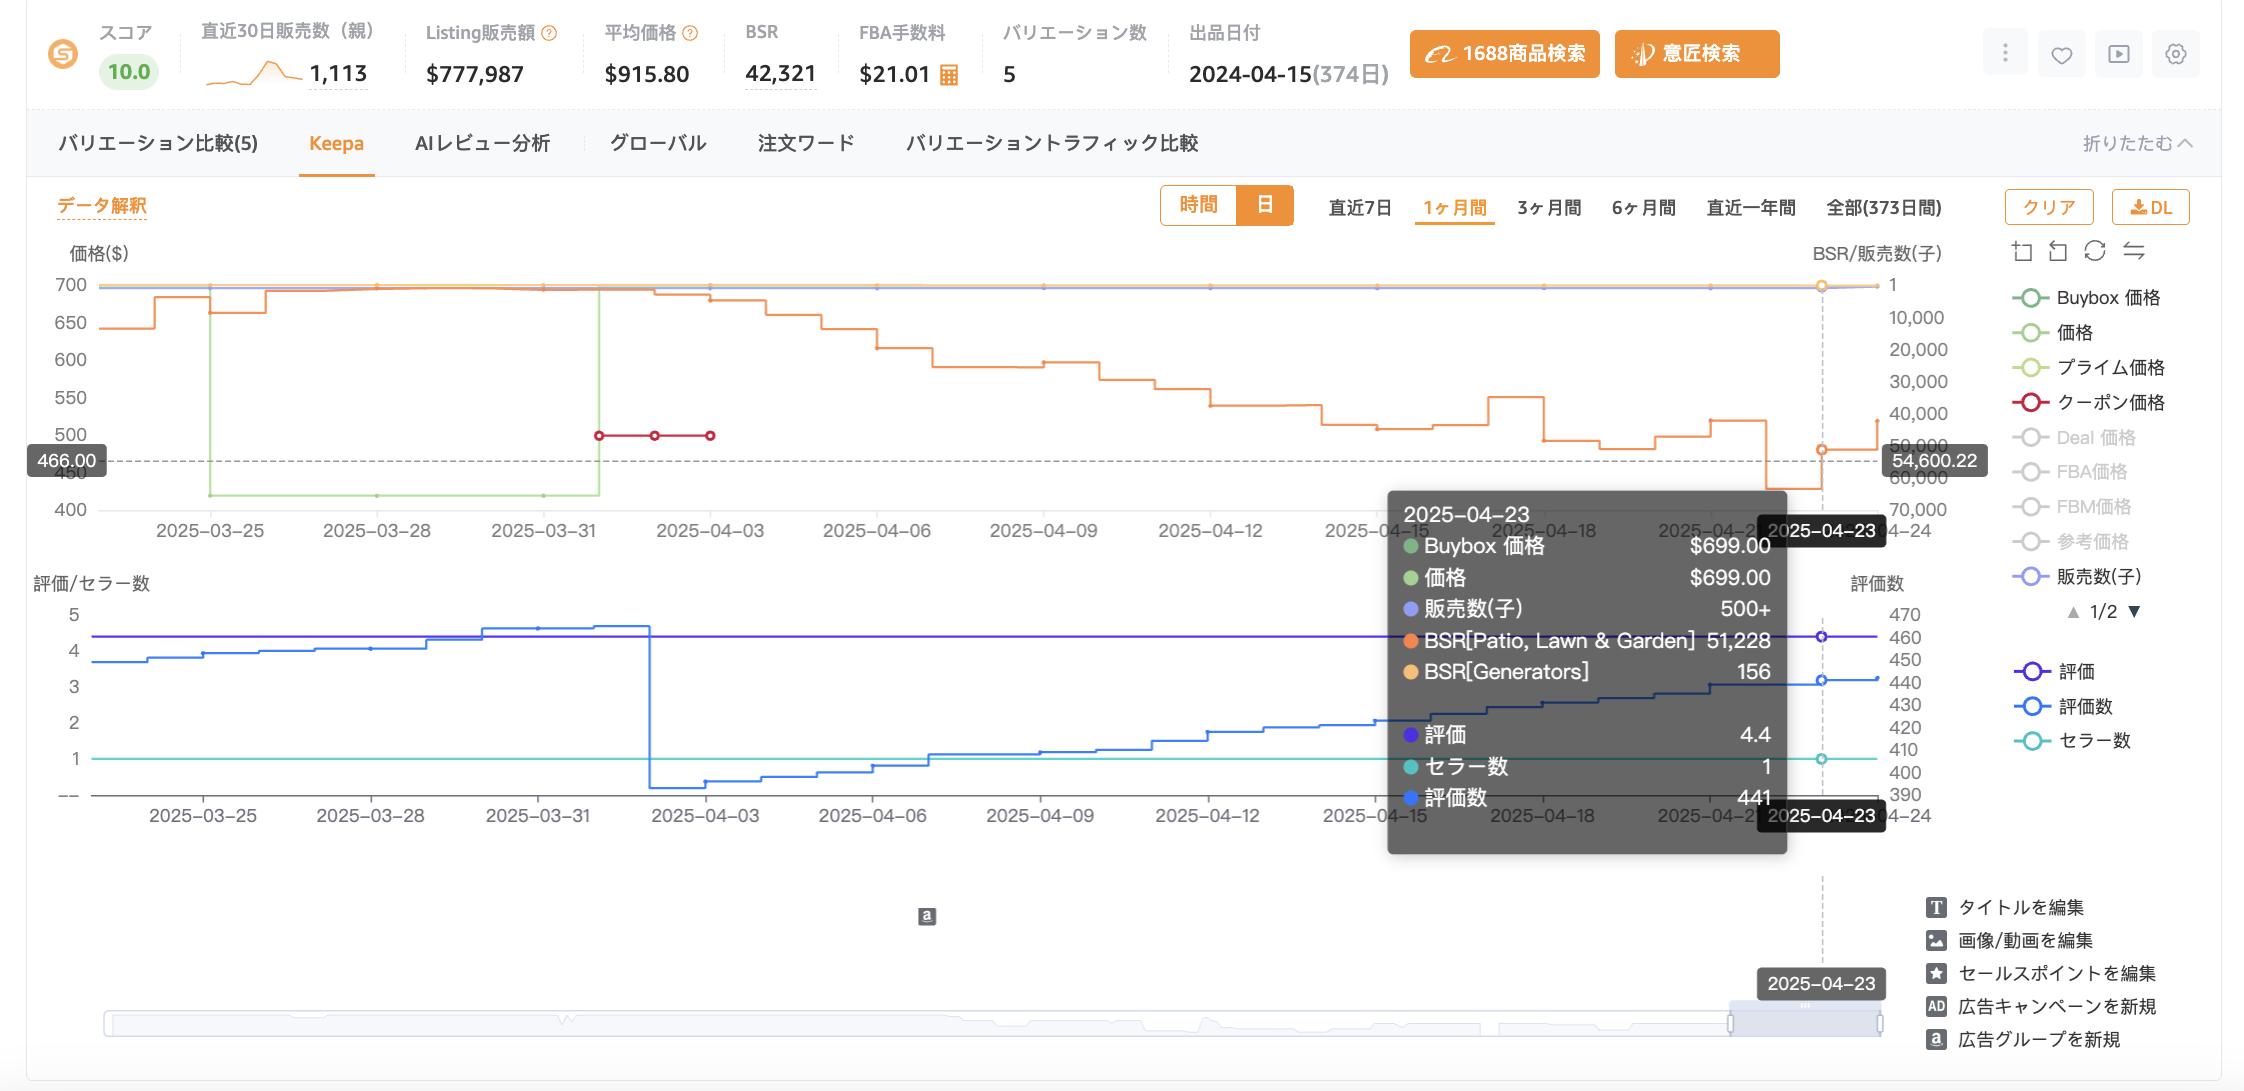Switch to バリエーション比較(5) tab
This screenshot has width=2244, height=1091.
click(158, 144)
